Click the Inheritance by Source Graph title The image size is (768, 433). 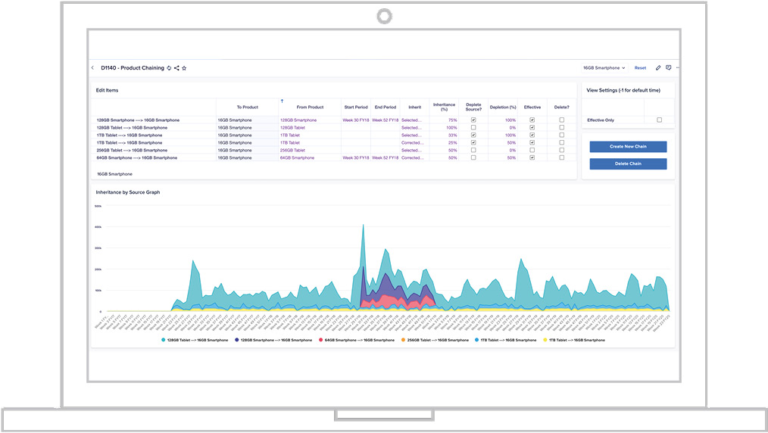(128, 192)
